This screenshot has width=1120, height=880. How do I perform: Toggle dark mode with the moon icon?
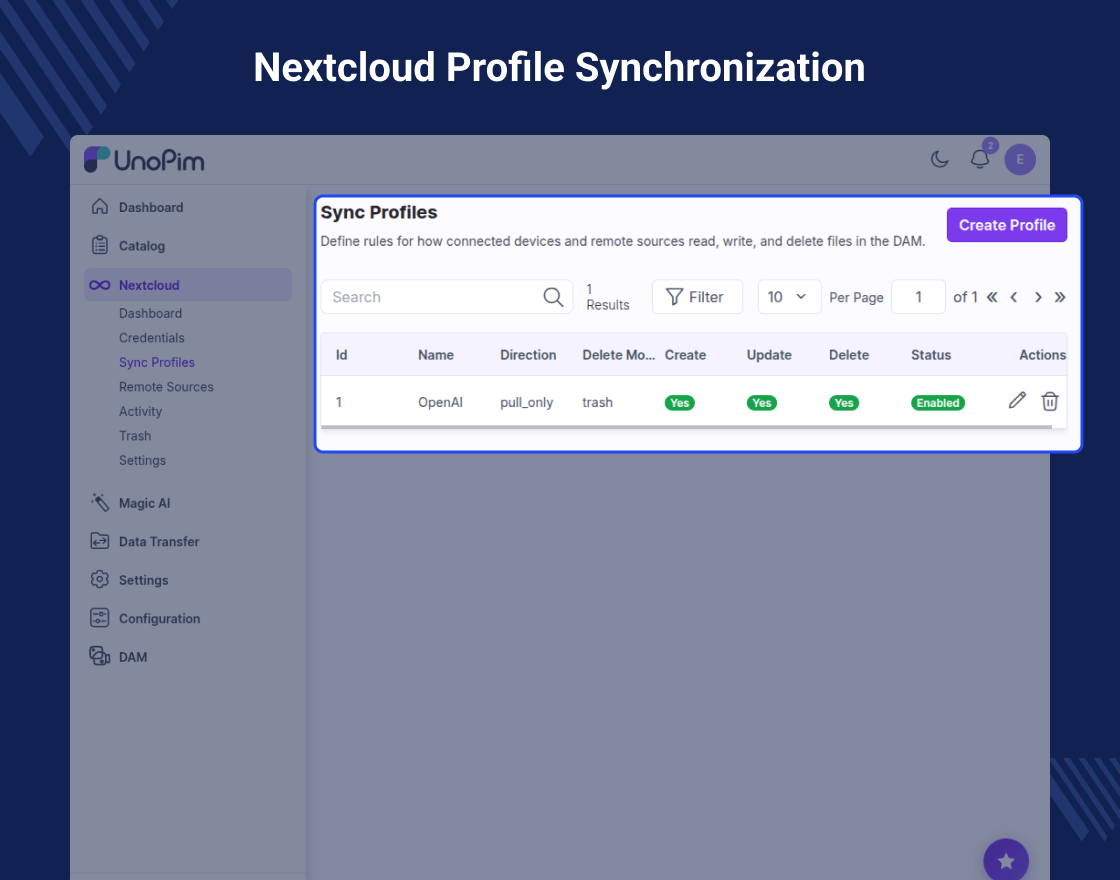[x=939, y=159]
